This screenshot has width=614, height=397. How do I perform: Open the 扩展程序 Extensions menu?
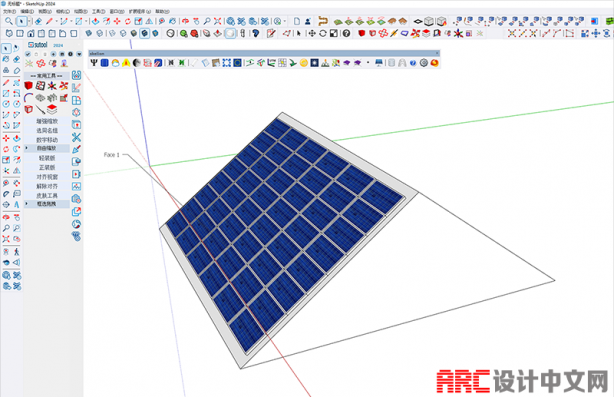[140, 11]
